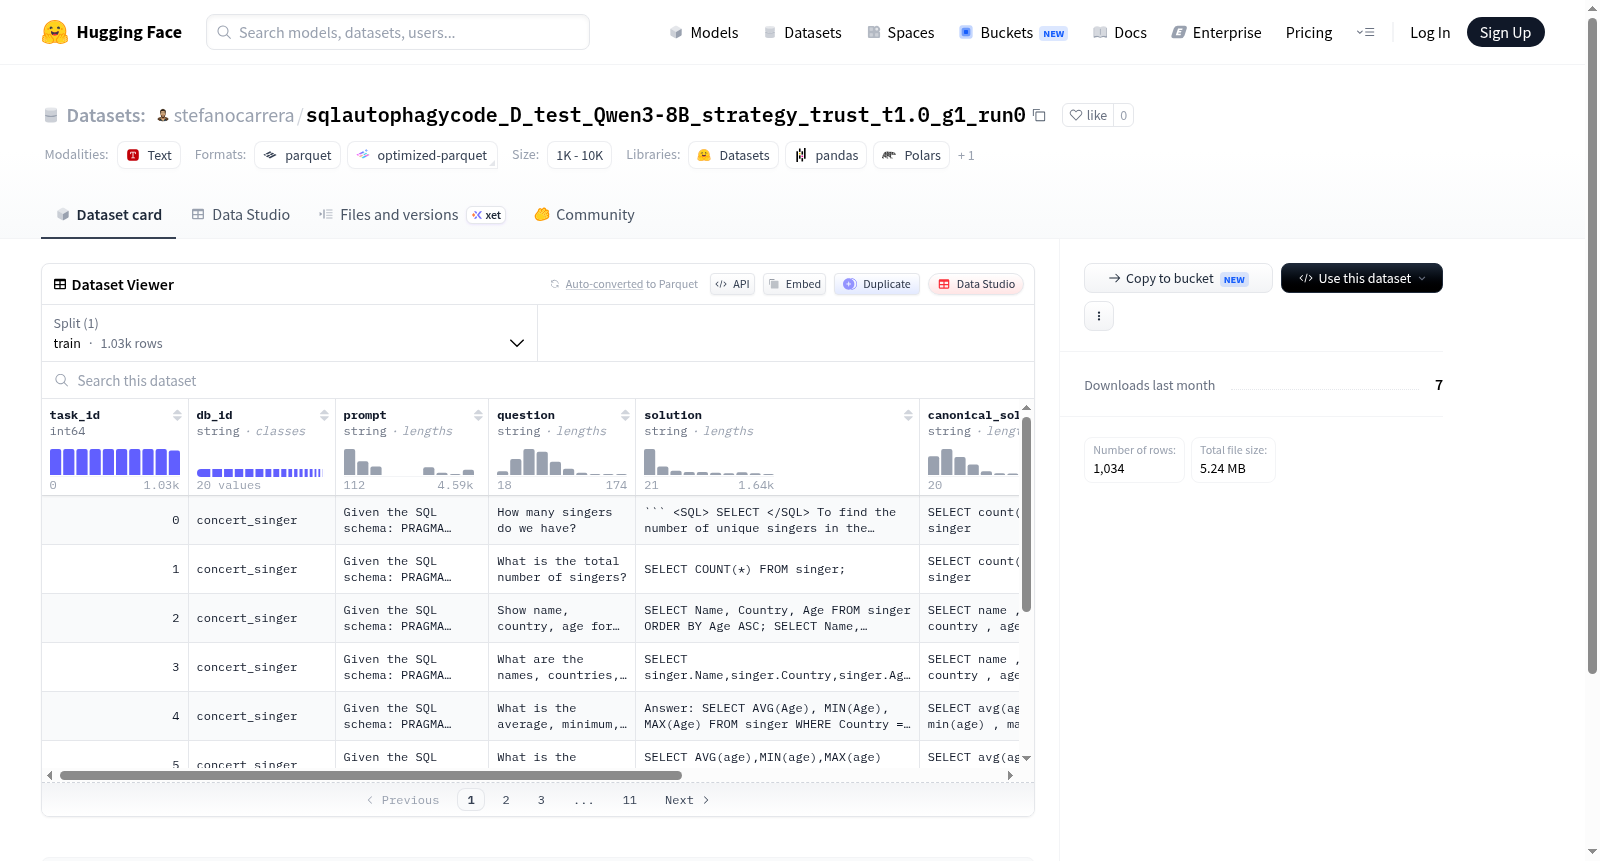Viewport: 1600px width, 861px height.
Task: Click the horizontal table scrollbar
Action: [371, 775]
